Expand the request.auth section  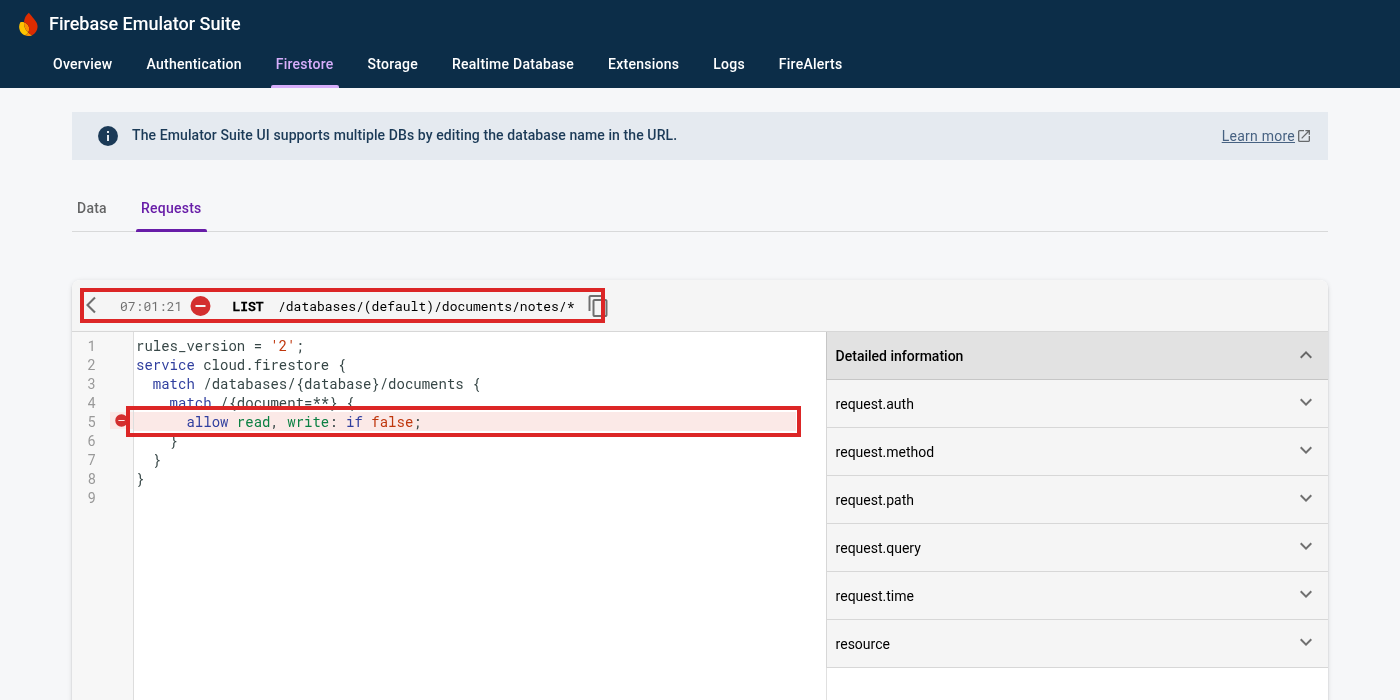[x=1077, y=404]
